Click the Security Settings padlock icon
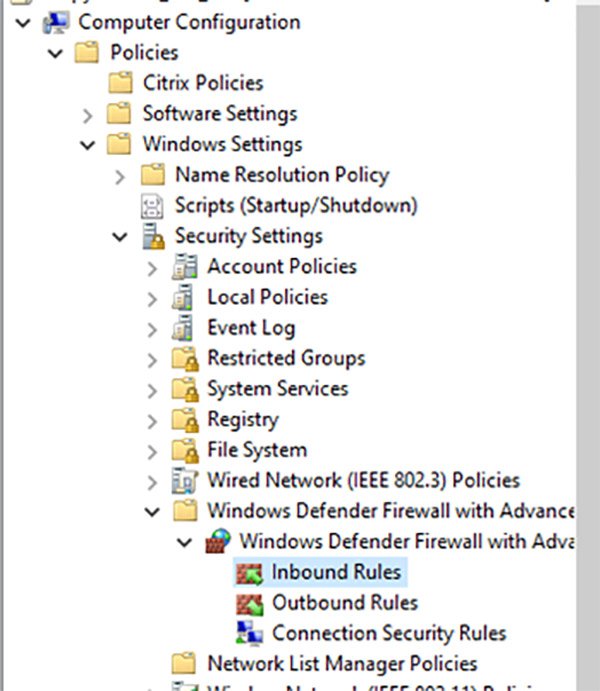The height and width of the screenshot is (691, 600). pyautogui.click(x=152, y=236)
